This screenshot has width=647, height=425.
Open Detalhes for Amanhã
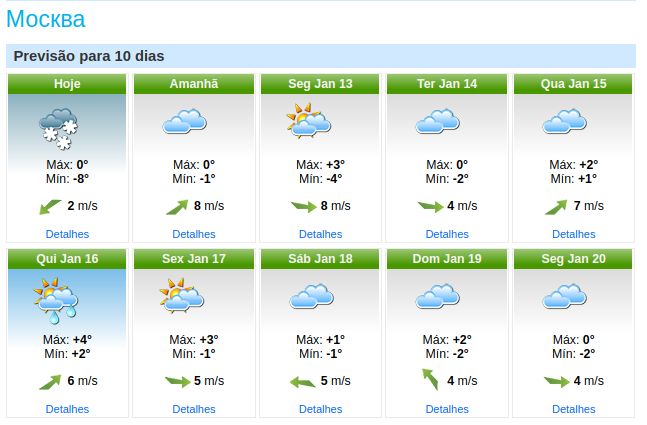[x=194, y=234]
